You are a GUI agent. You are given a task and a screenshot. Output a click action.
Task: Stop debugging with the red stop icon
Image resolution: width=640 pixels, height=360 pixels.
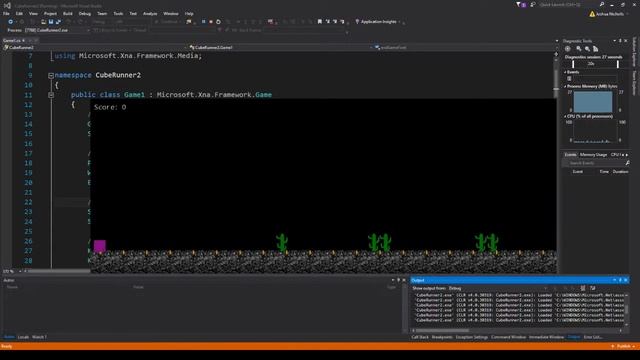tap(211, 22)
